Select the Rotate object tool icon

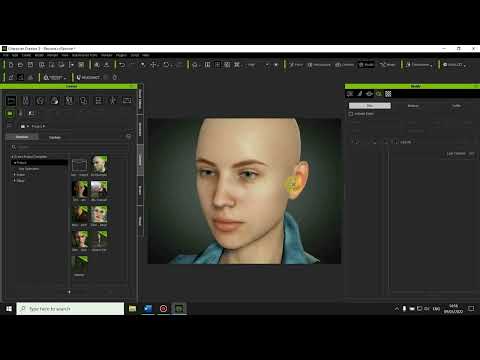(x=166, y=65)
